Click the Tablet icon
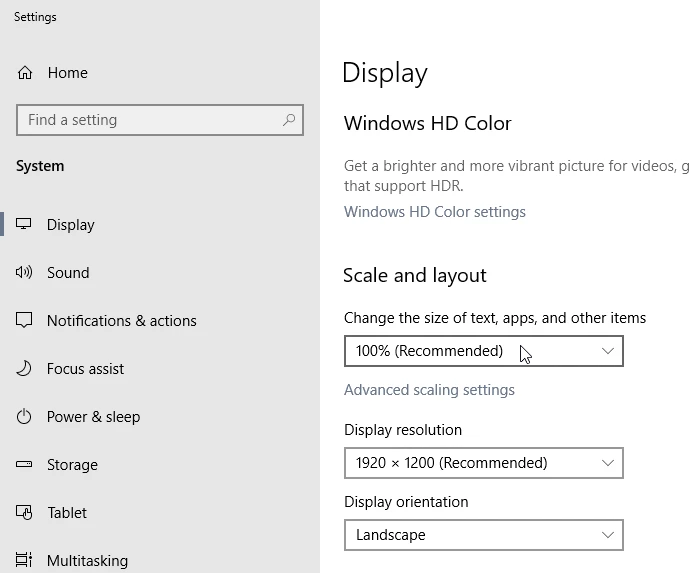689x573 pixels. [x=24, y=512]
